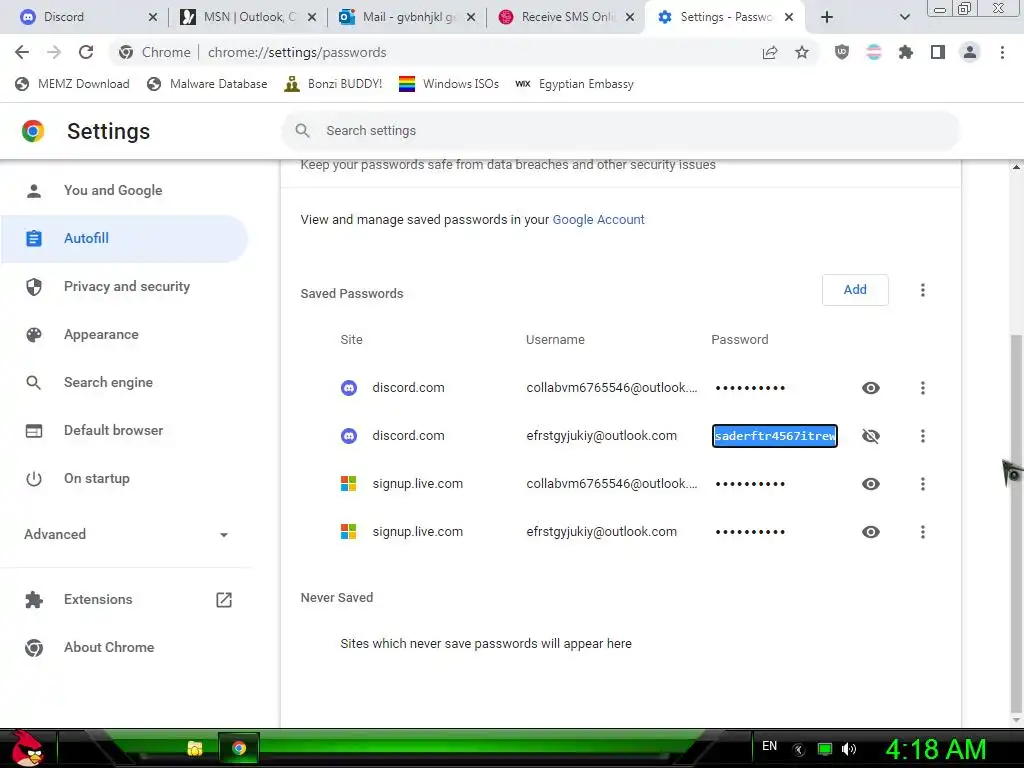Open Windows ISOs bookmark
The height and width of the screenshot is (768, 1024).
tap(449, 84)
